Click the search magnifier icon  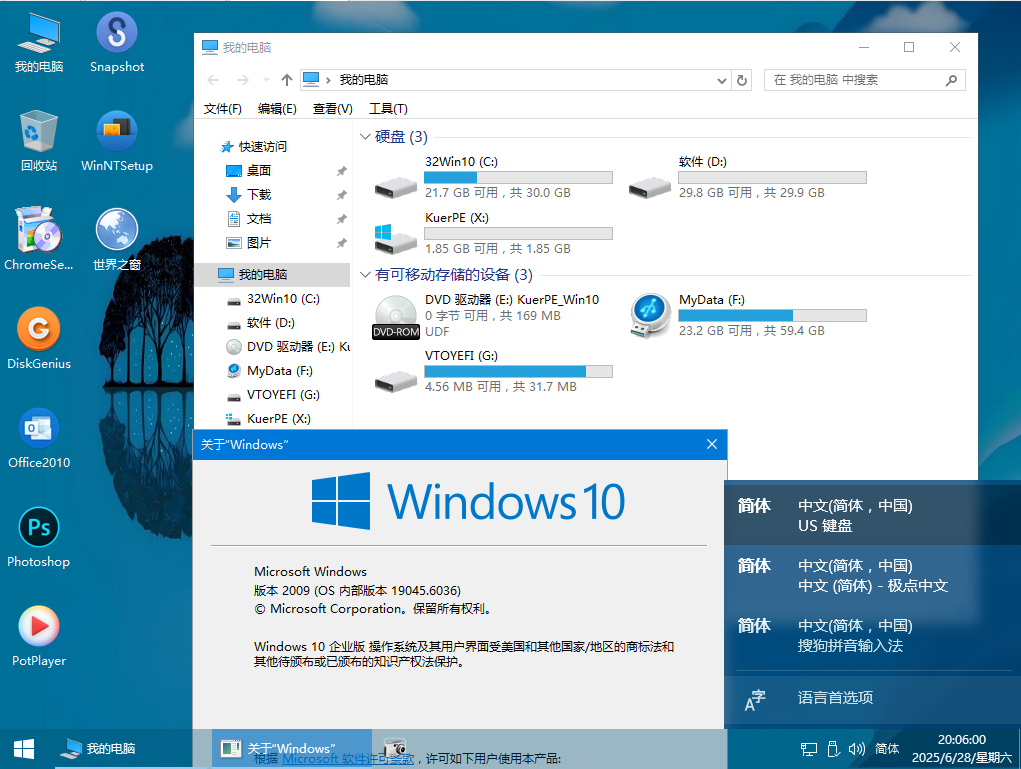click(951, 80)
